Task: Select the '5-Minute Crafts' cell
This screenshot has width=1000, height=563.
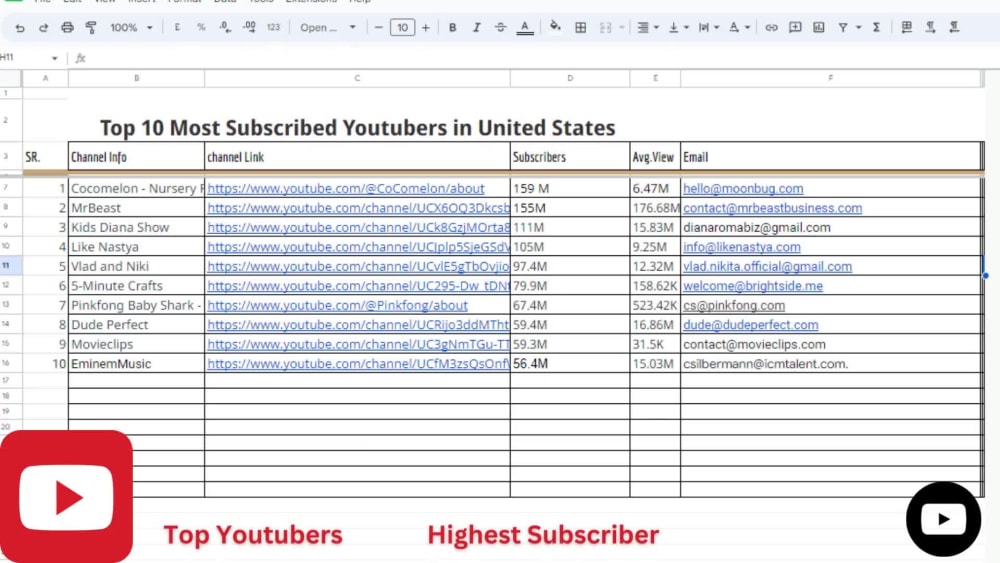Action: click(x=136, y=286)
